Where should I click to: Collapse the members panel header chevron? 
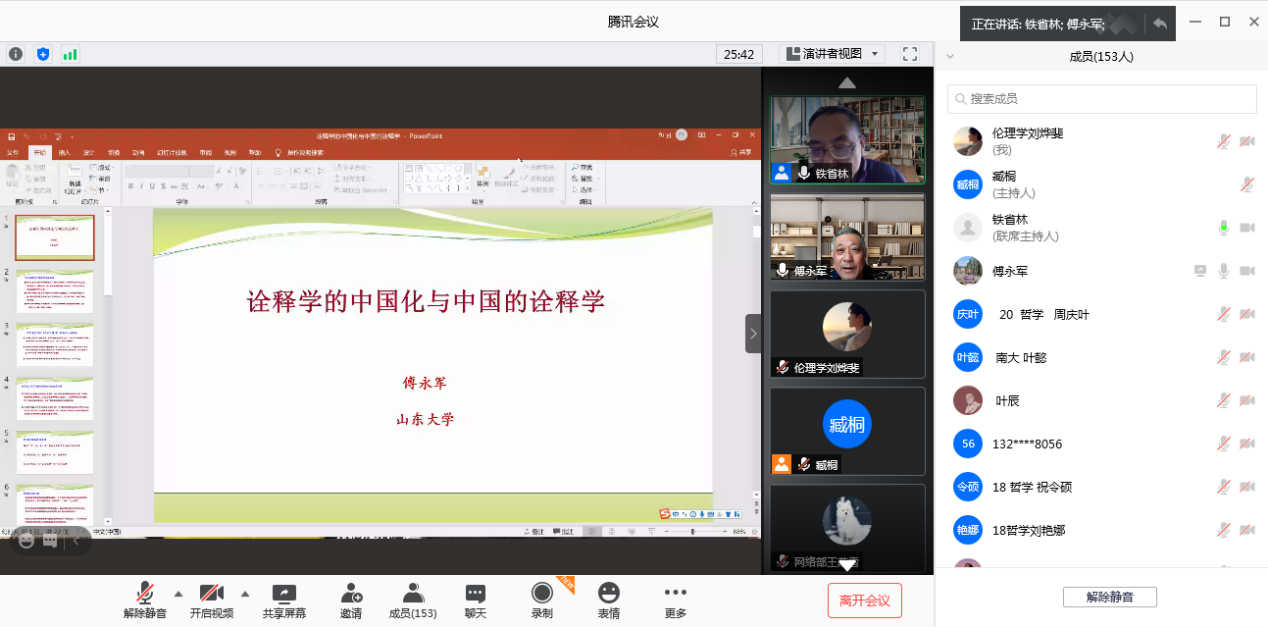[x=950, y=57]
